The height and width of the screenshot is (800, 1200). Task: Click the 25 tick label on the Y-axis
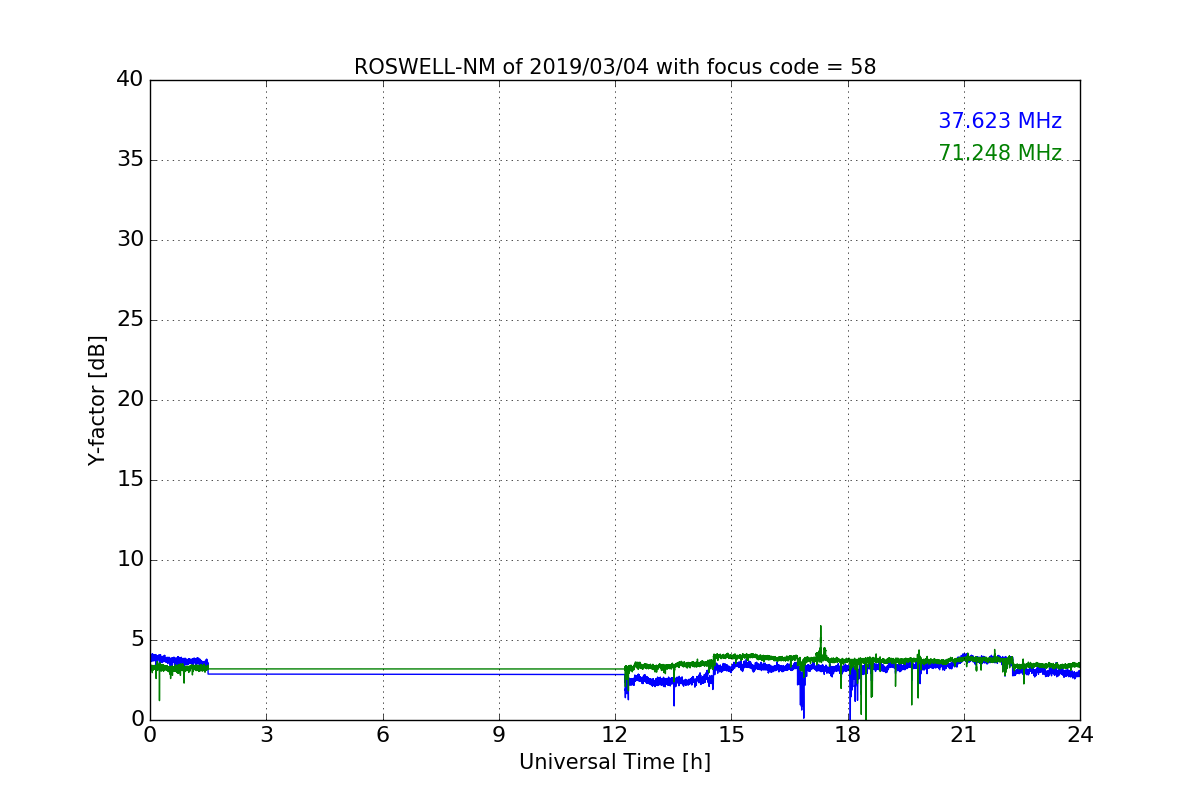click(x=129, y=320)
